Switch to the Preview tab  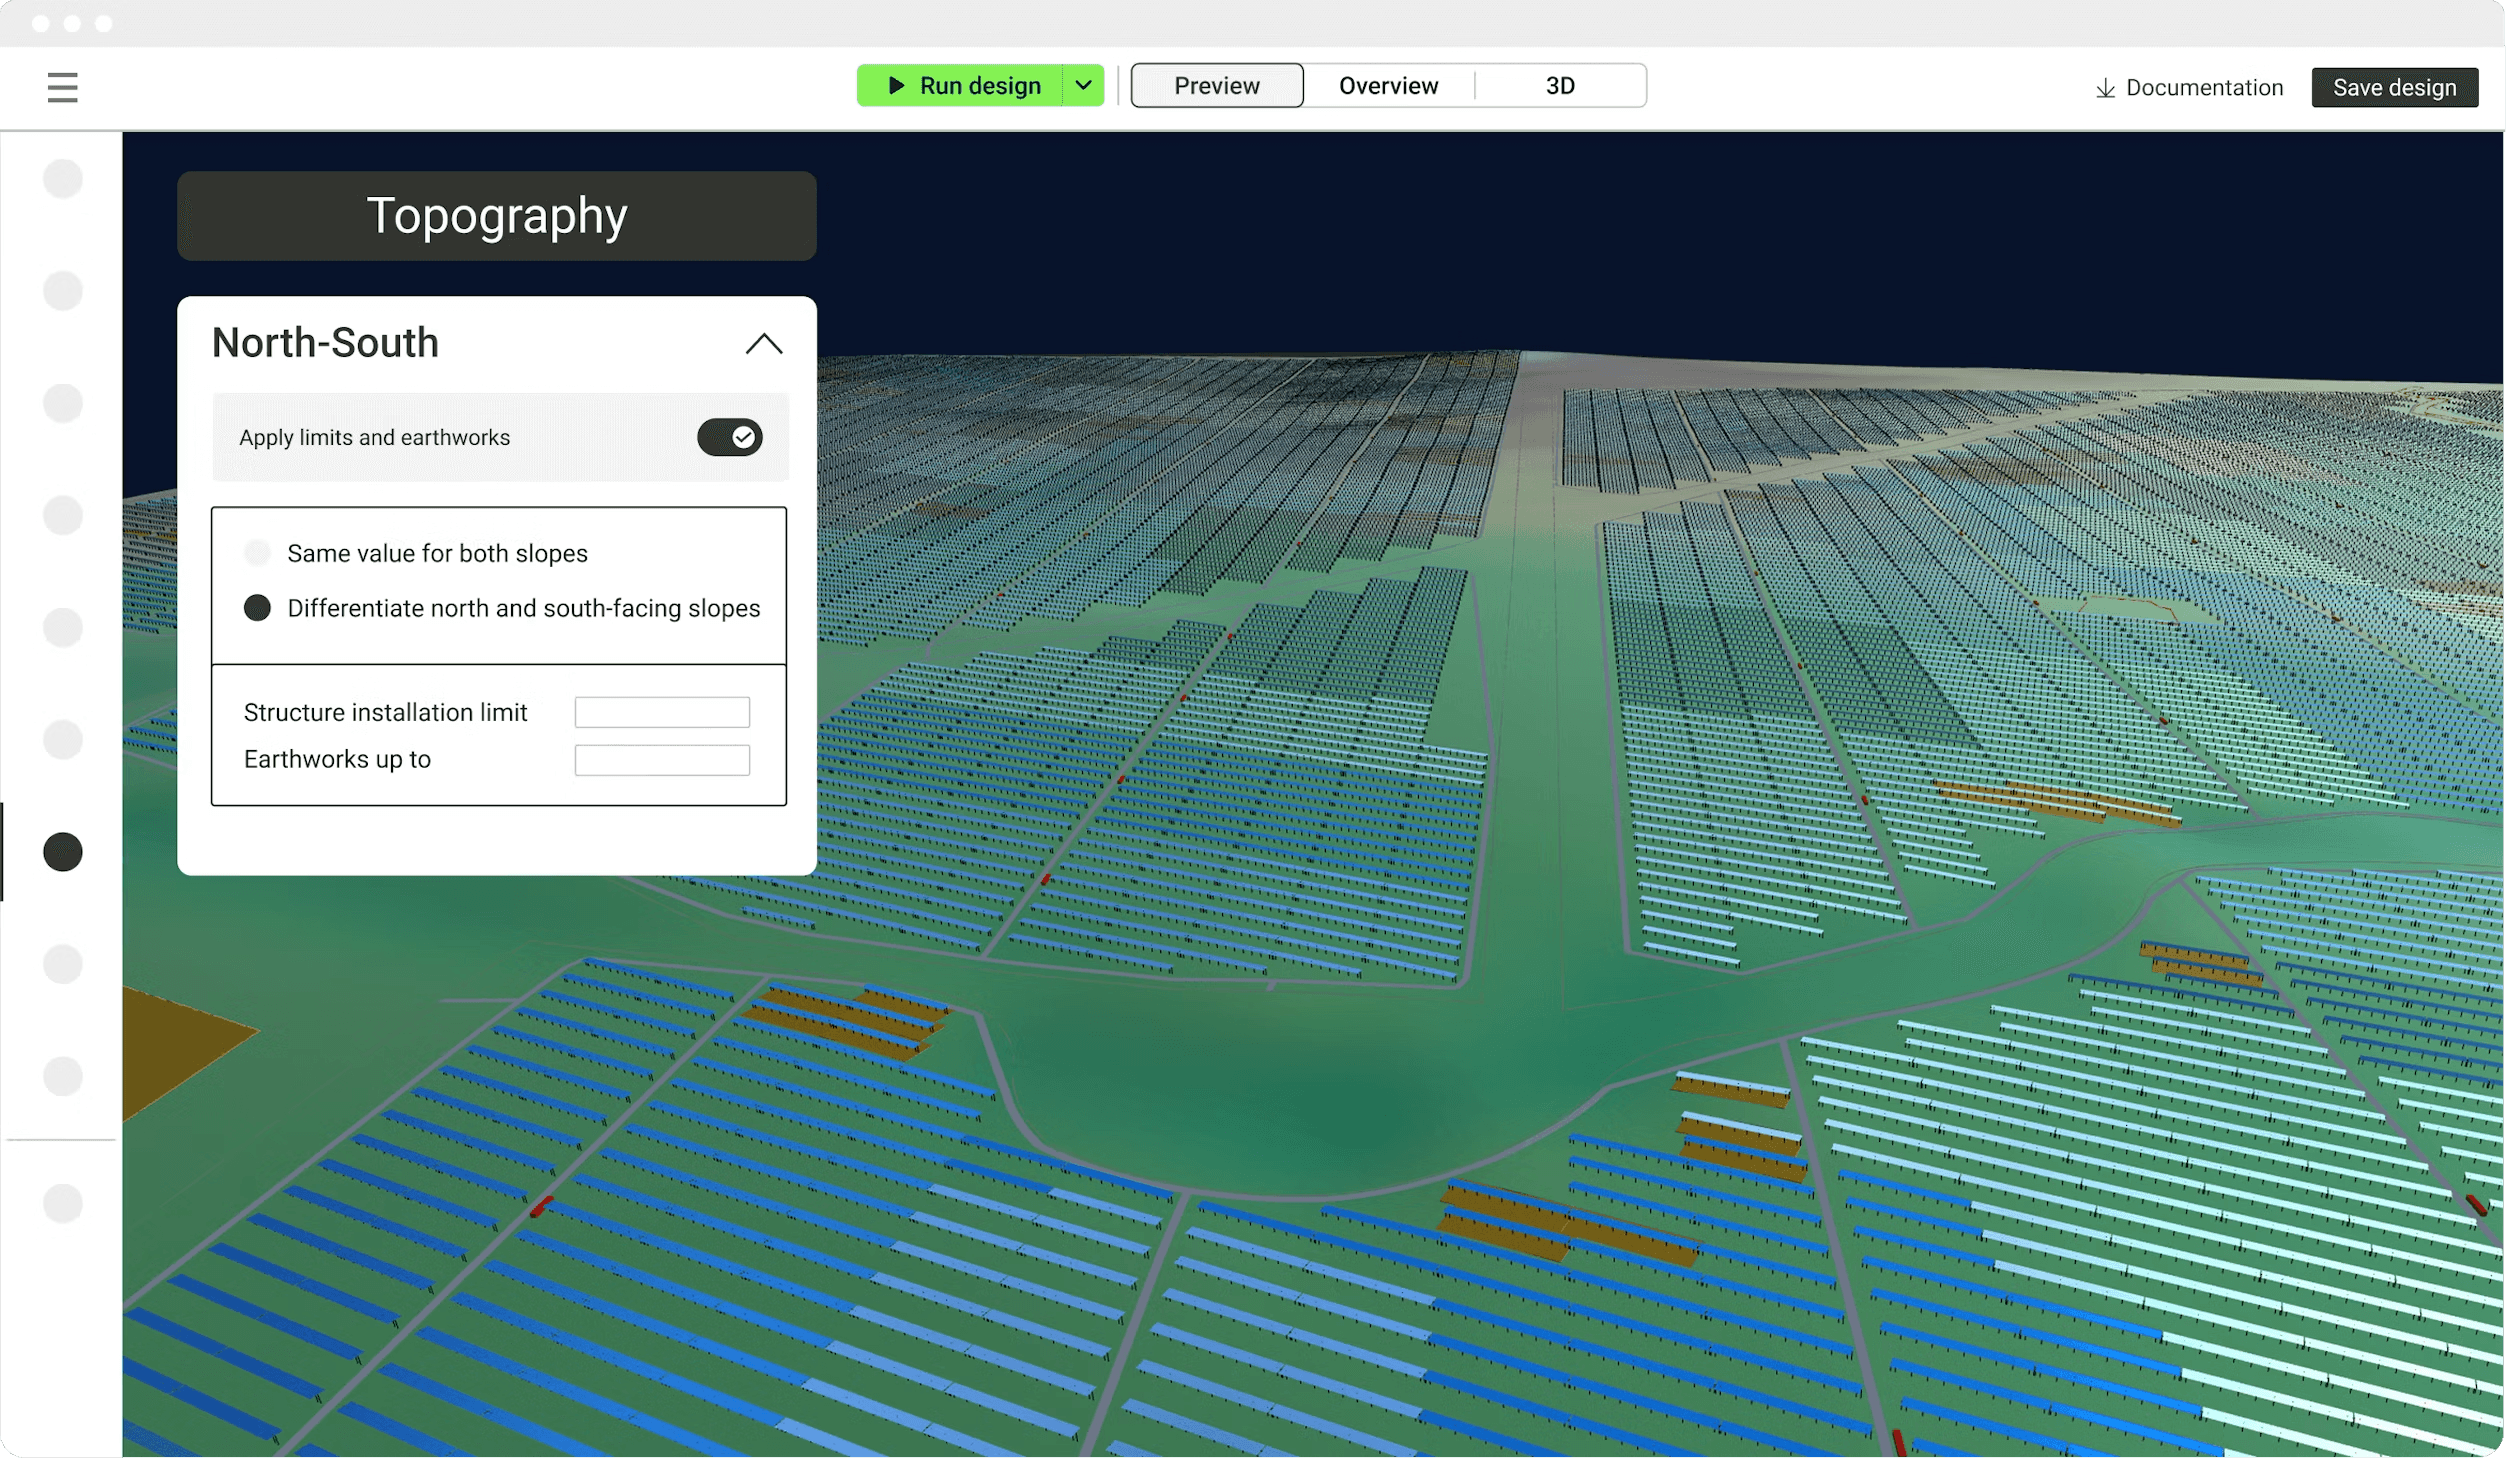(x=1216, y=85)
